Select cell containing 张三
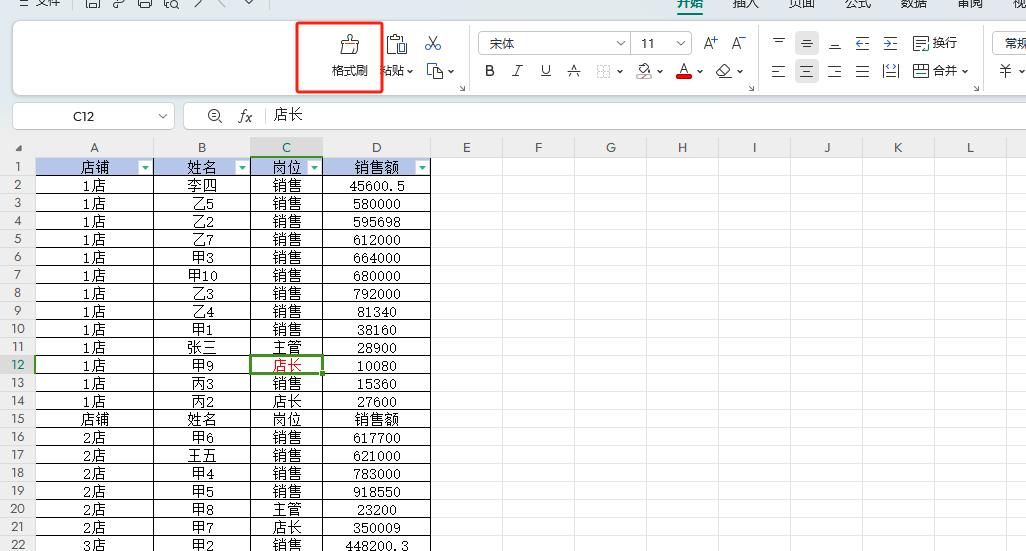Screen dimensions: 1026x551 [202, 347]
